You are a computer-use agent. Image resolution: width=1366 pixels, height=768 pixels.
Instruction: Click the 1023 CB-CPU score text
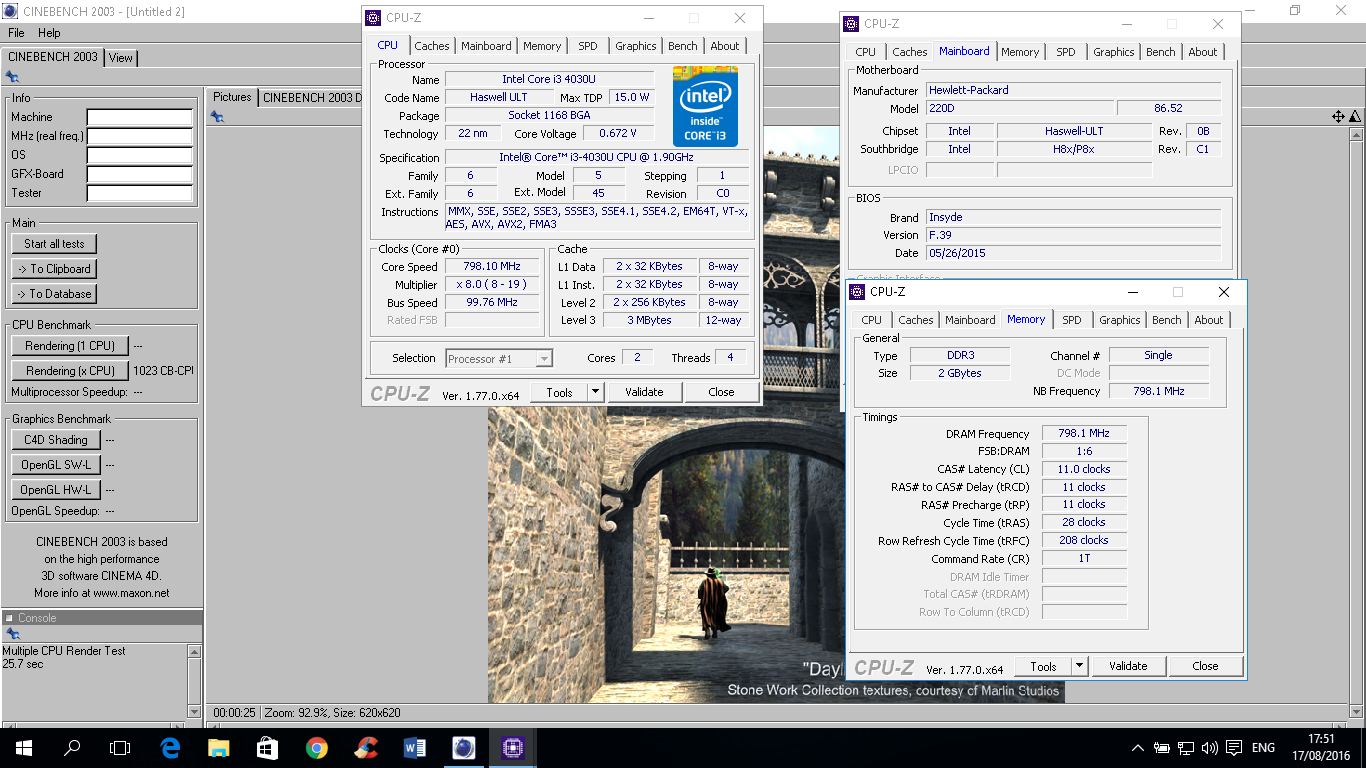(163, 371)
